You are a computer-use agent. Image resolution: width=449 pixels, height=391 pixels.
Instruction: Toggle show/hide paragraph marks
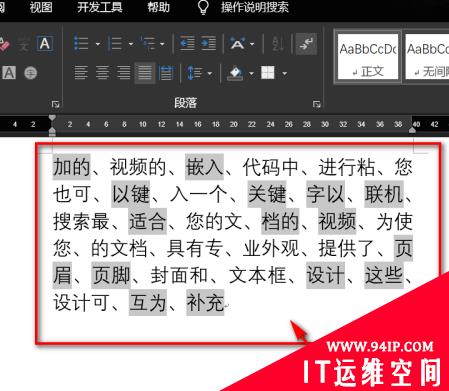coord(306,43)
